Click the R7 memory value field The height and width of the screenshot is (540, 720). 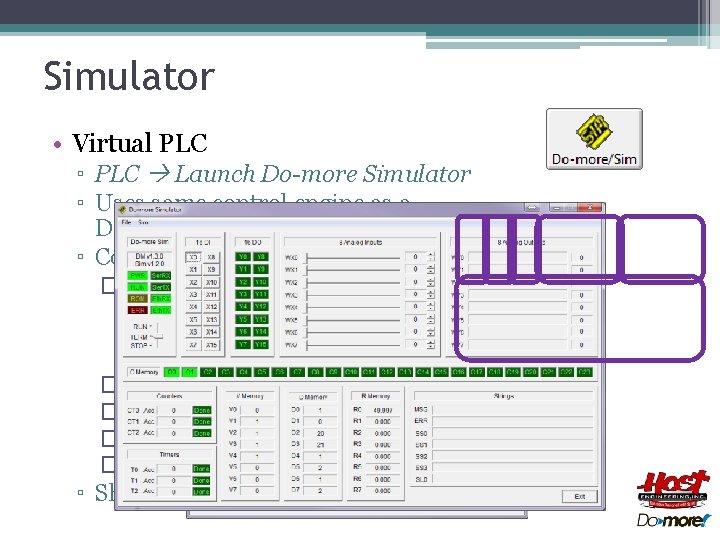pyautogui.click(x=382, y=490)
